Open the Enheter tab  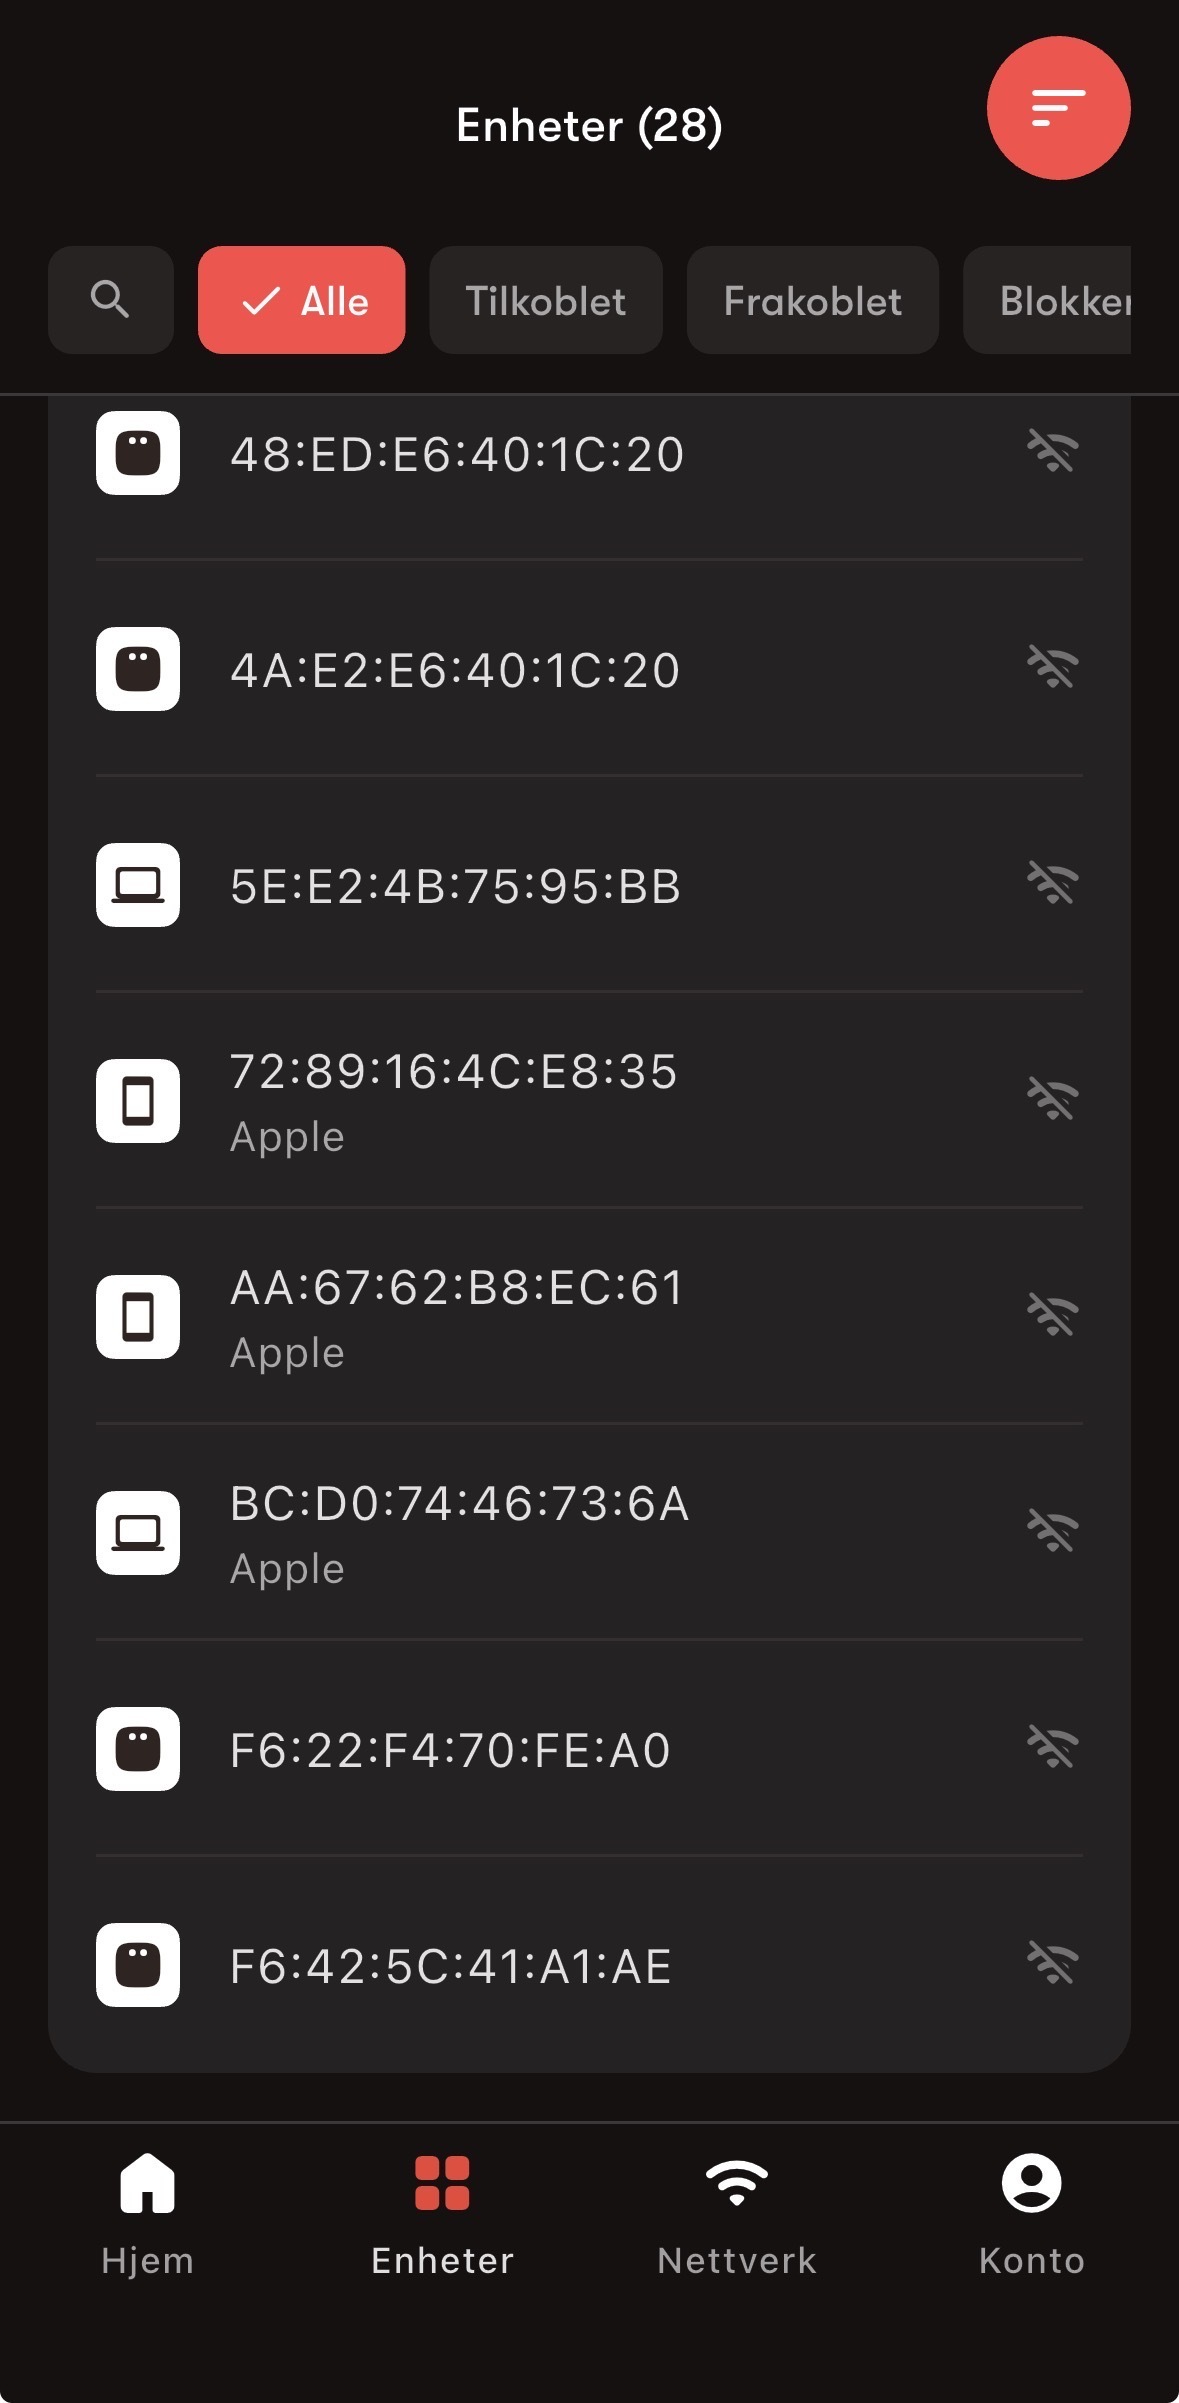point(442,2212)
